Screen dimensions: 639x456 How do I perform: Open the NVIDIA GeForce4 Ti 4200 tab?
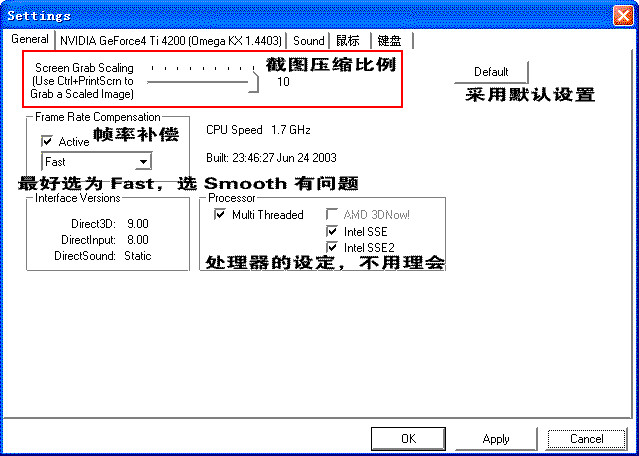[x=170, y=41]
